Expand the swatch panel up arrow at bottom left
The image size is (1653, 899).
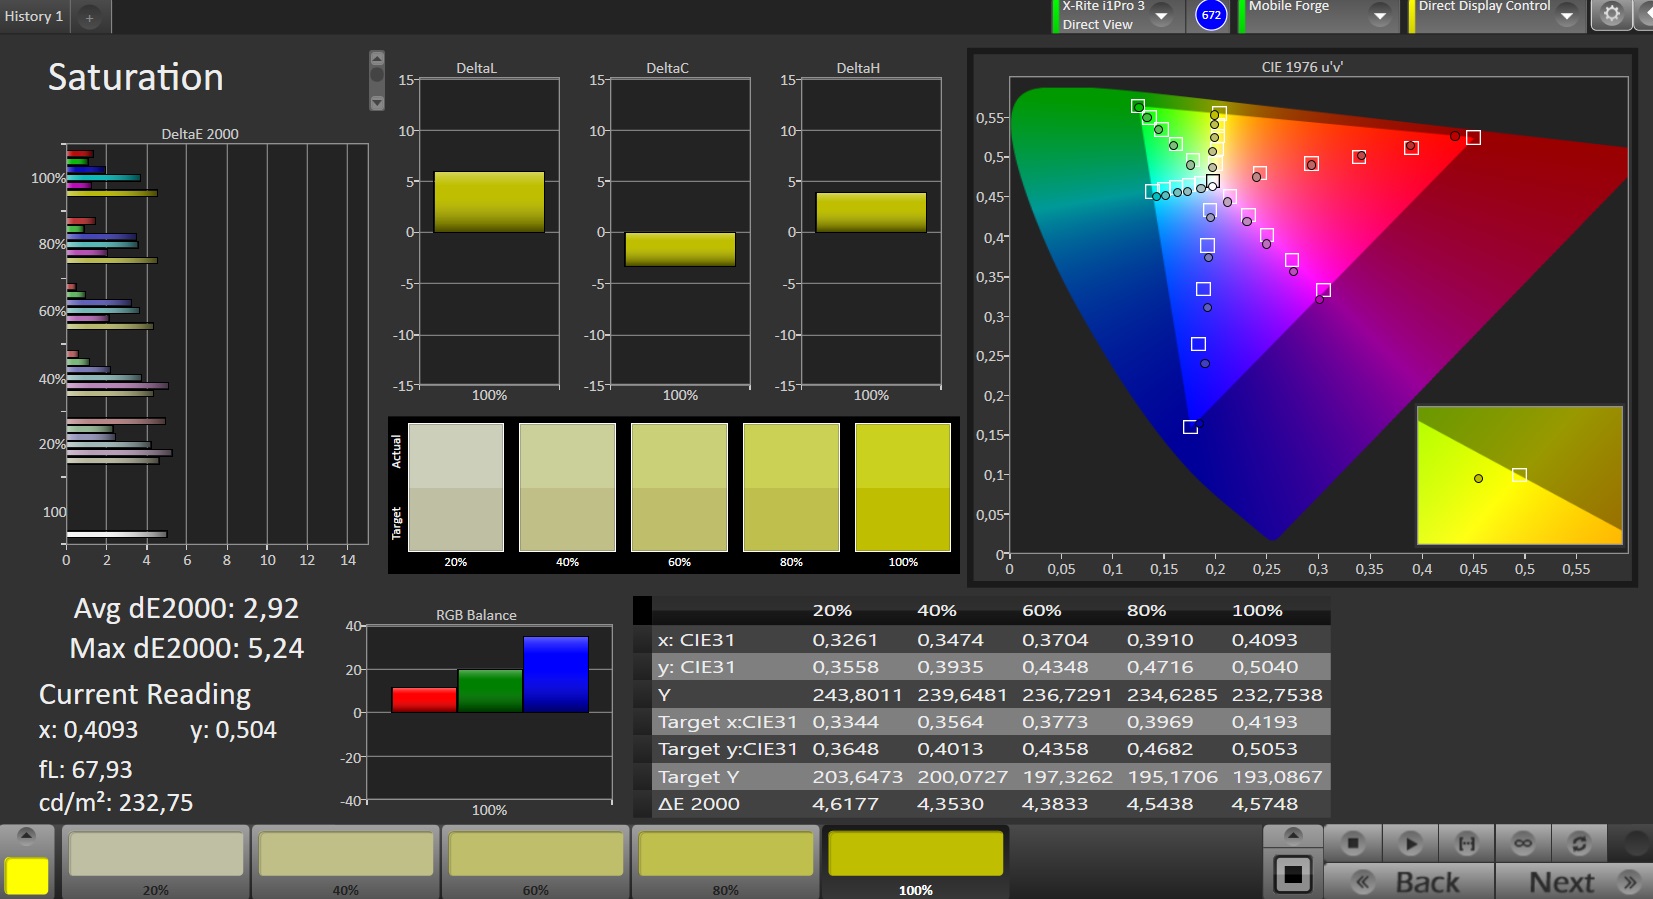click(27, 835)
